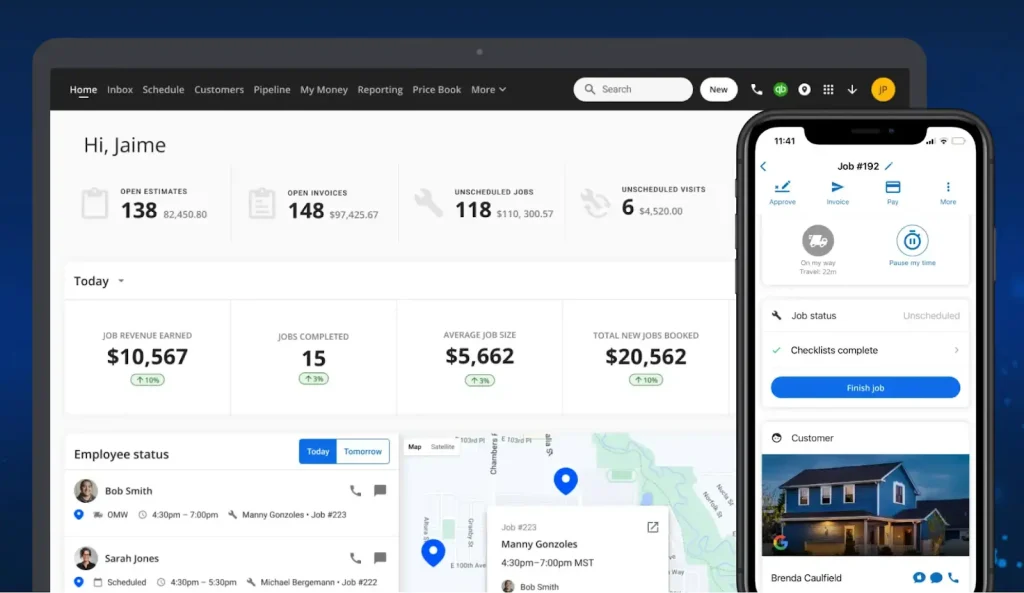The width and height of the screenshot is (1024, 593).
Task: Click the Search input field
Action: coord(633,89)
